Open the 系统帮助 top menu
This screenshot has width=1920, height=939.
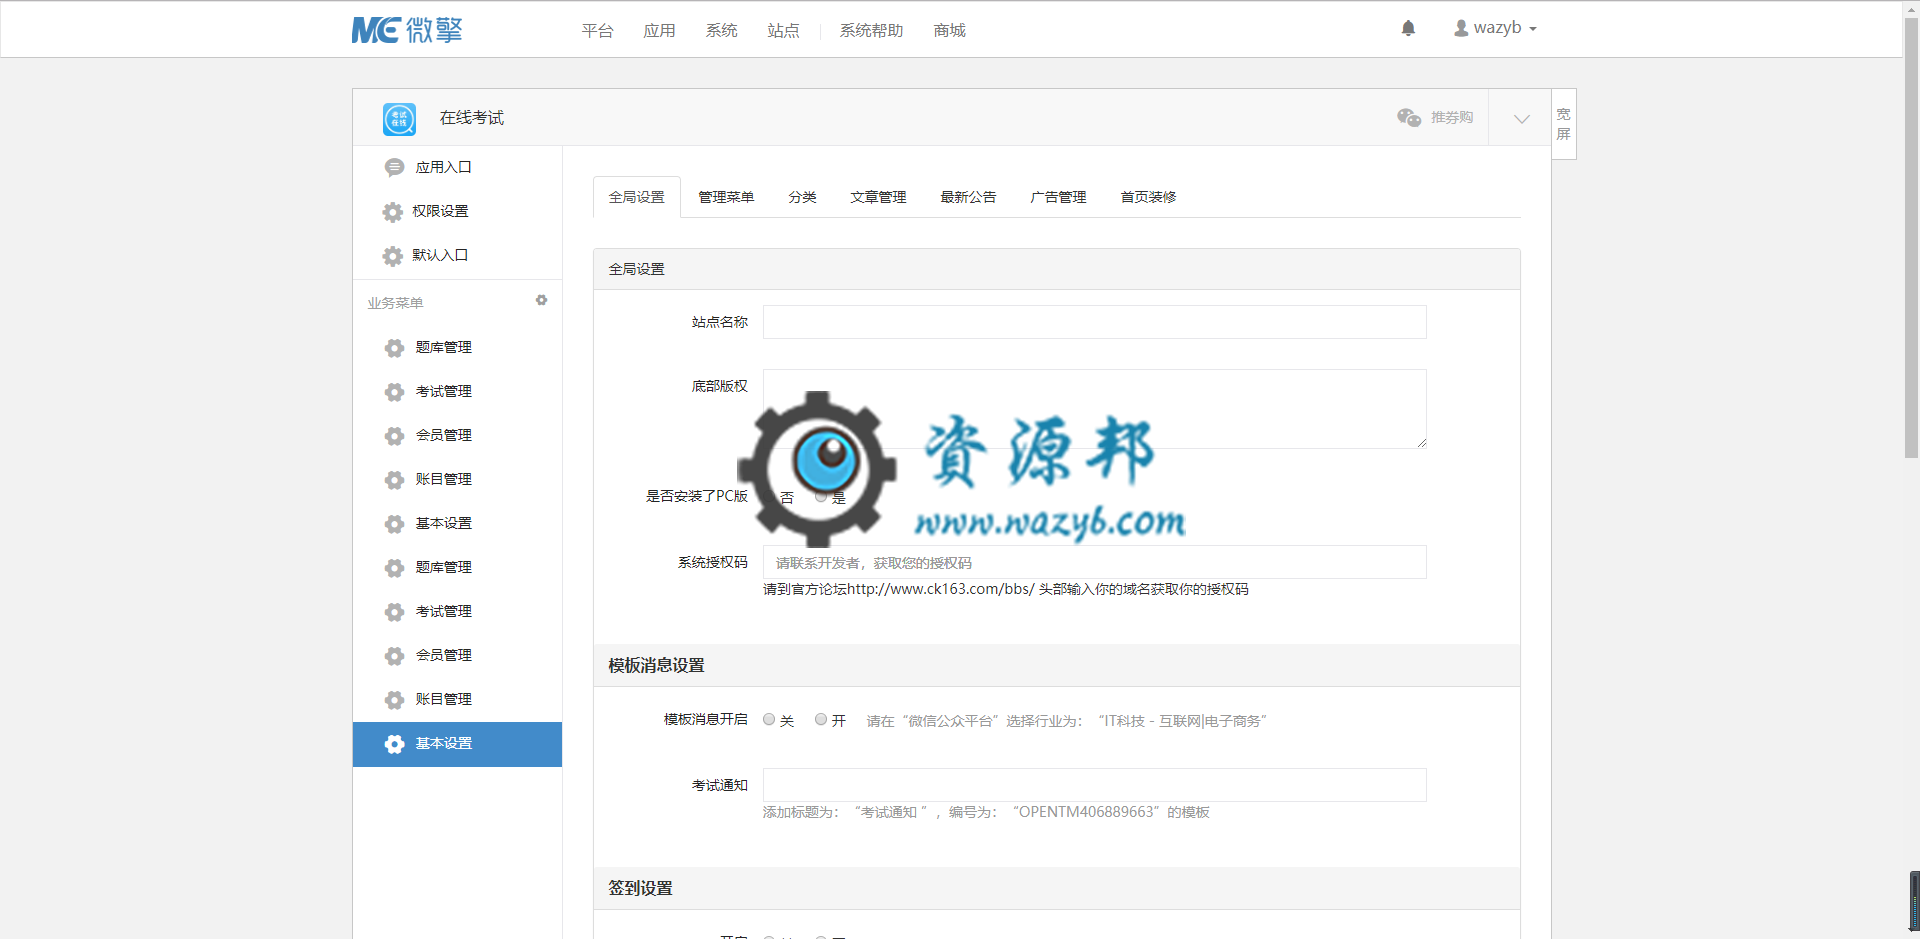tap(871, 31)
